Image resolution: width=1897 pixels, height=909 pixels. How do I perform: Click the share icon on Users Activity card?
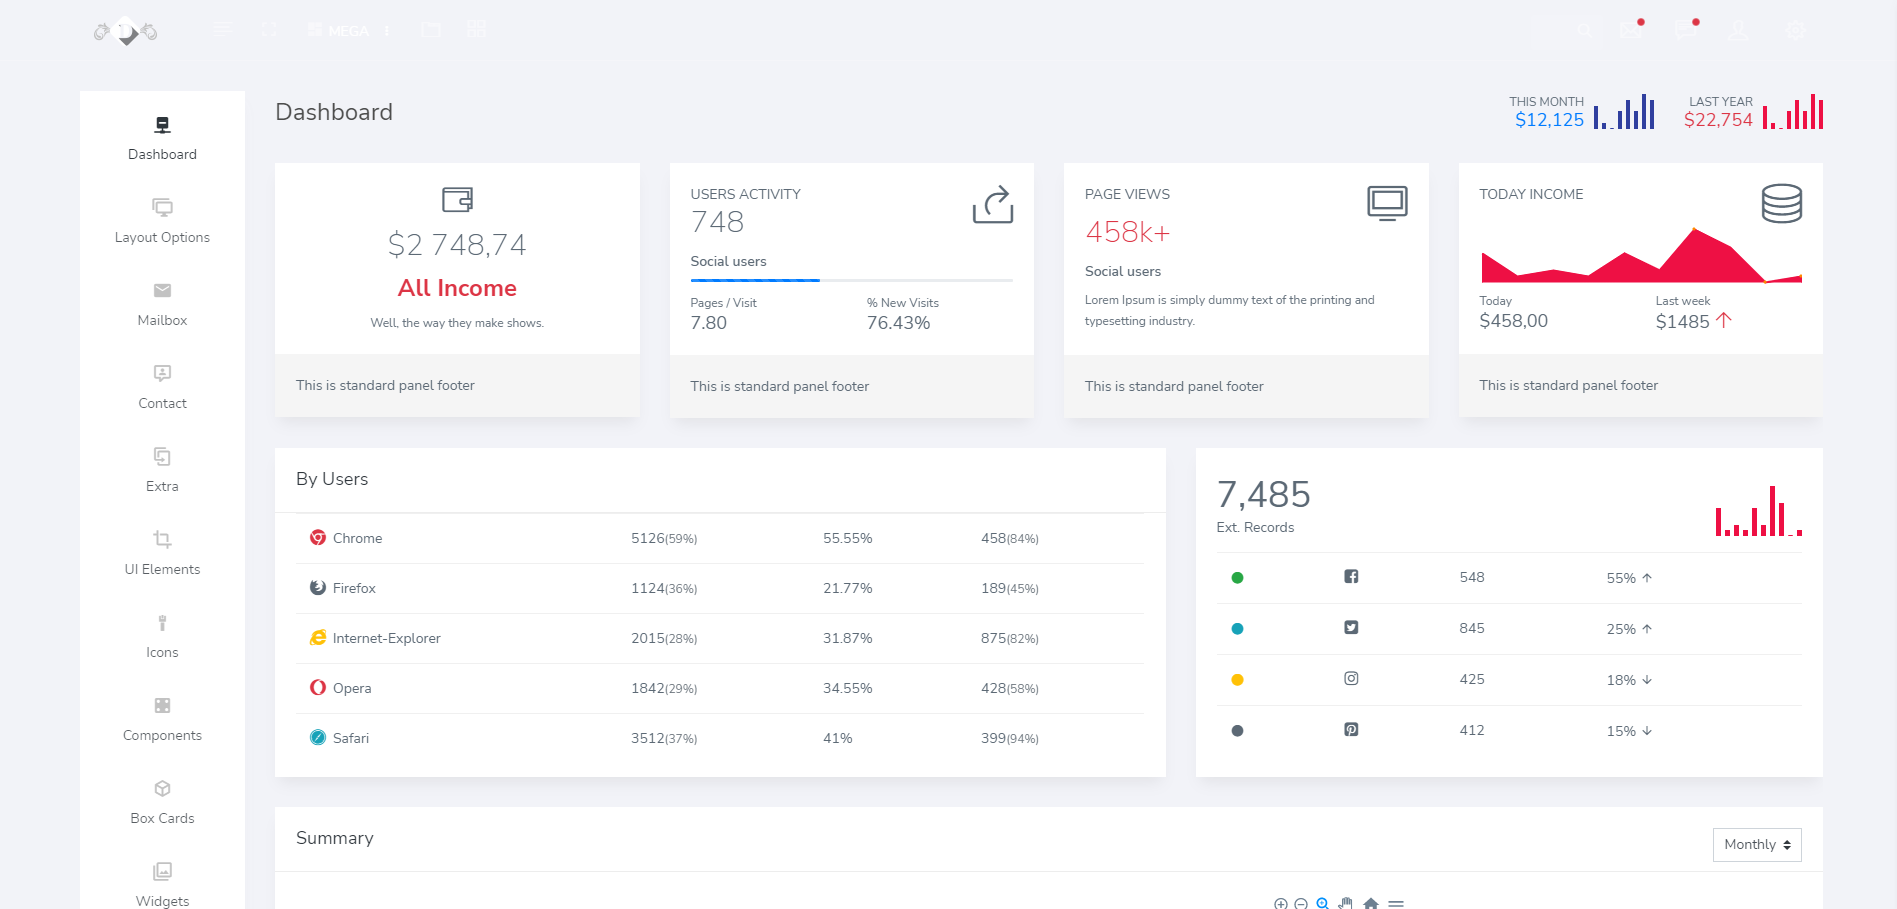click(x=993, y=204)
